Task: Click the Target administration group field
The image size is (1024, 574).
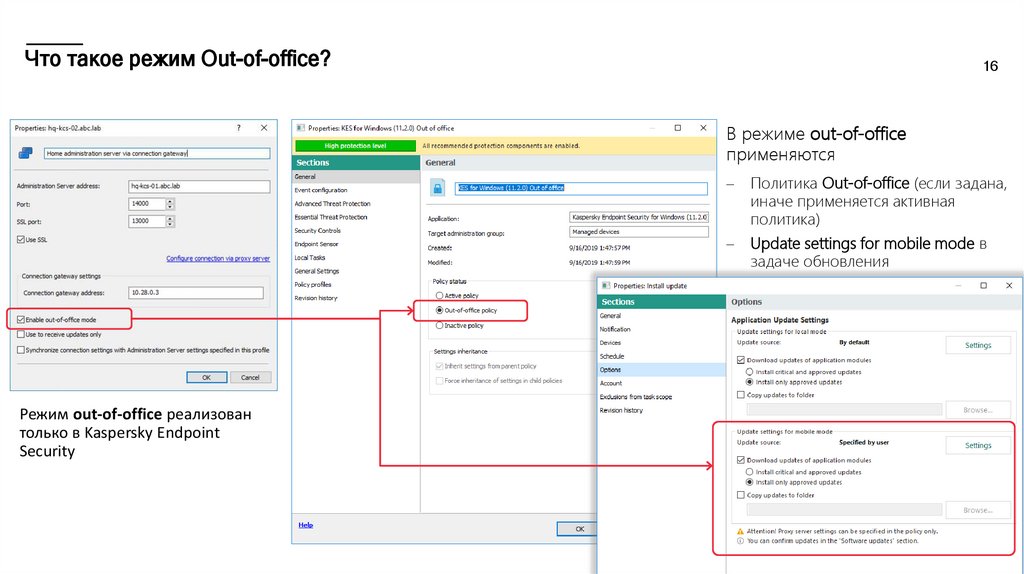Action: pyautogui.click(x=639, y=232)
